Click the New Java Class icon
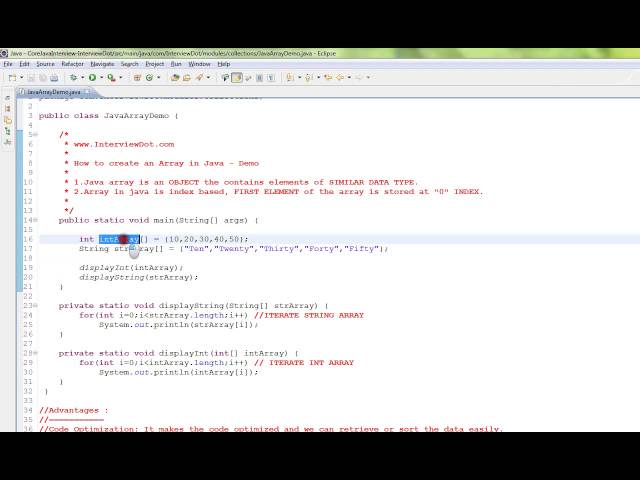 (x=149, y=78)
